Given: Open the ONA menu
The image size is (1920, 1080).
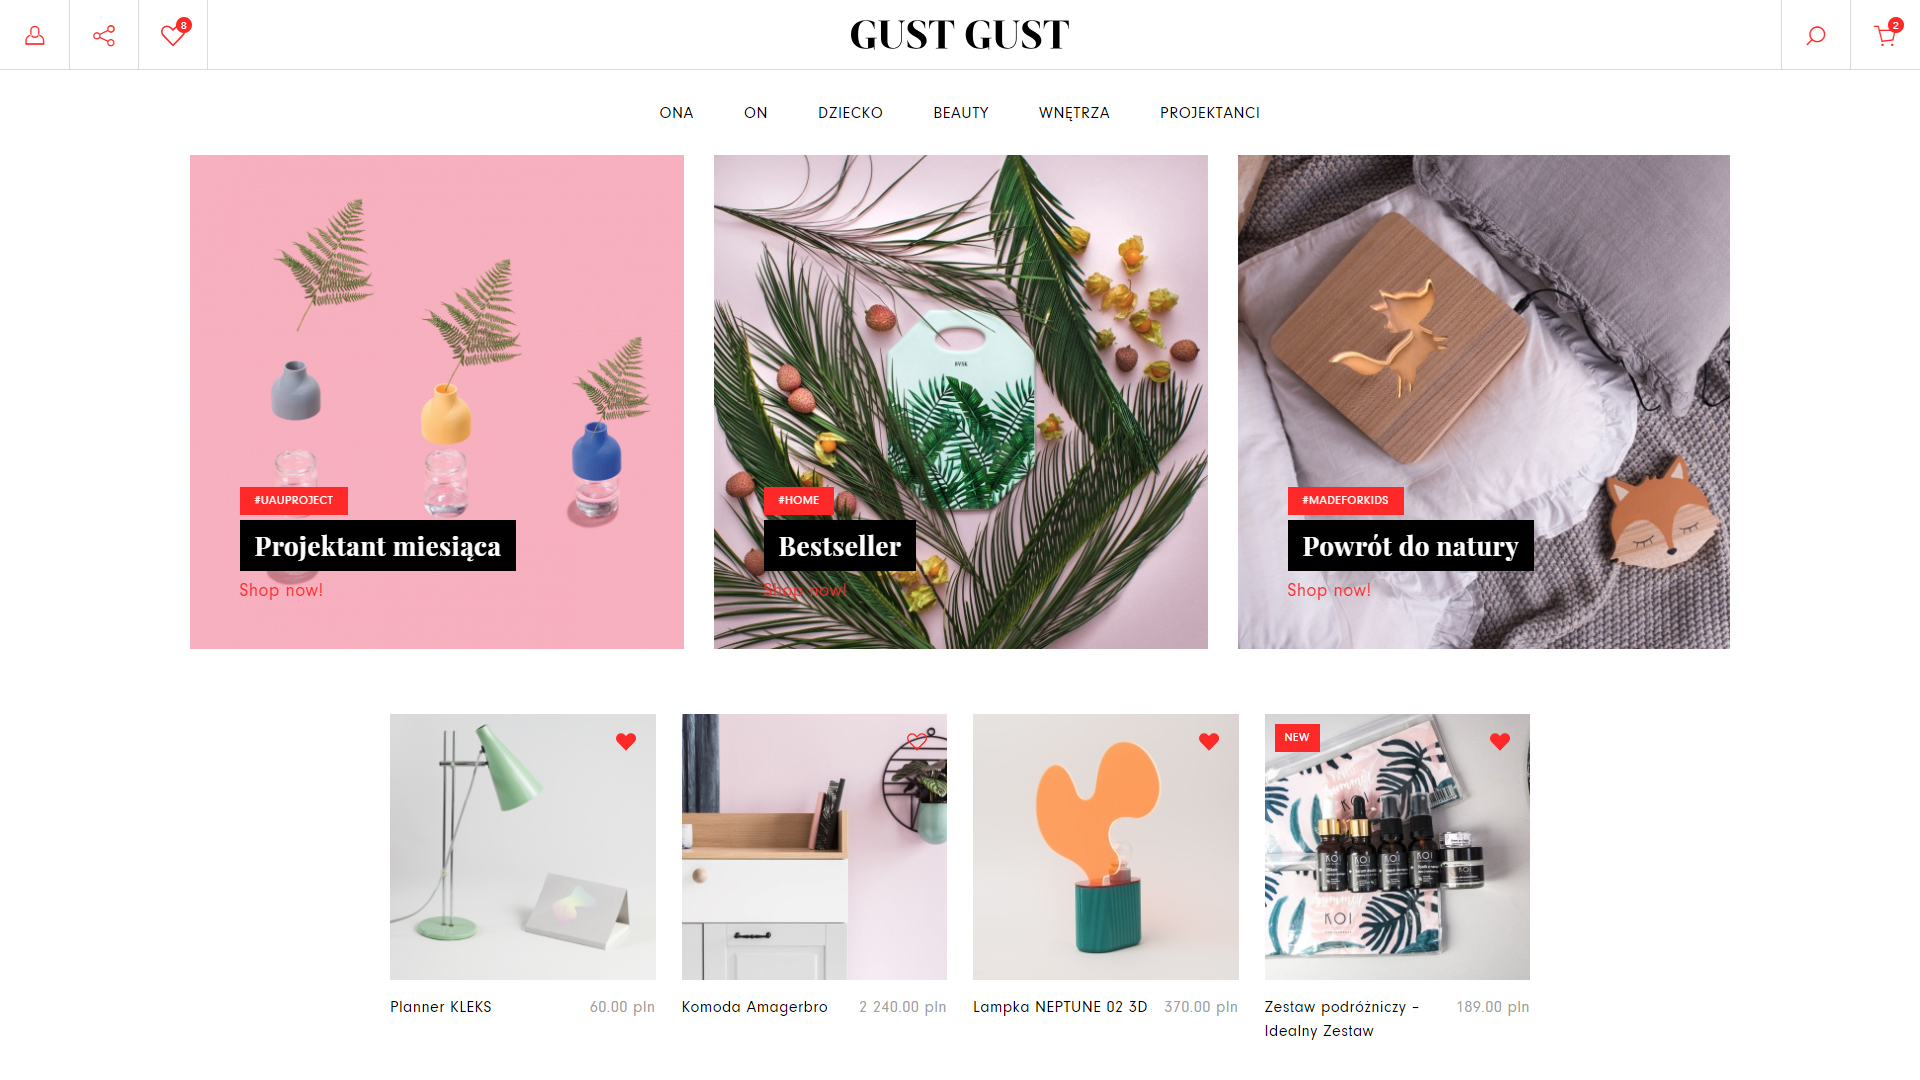Looking at the screenshot, I should point(676,113).
